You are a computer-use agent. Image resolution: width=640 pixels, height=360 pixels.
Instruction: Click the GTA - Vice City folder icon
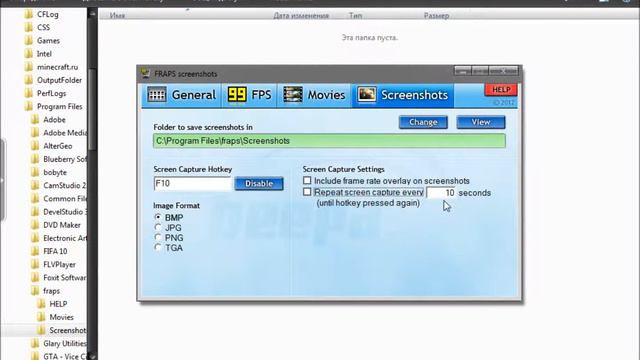point(35,356)
